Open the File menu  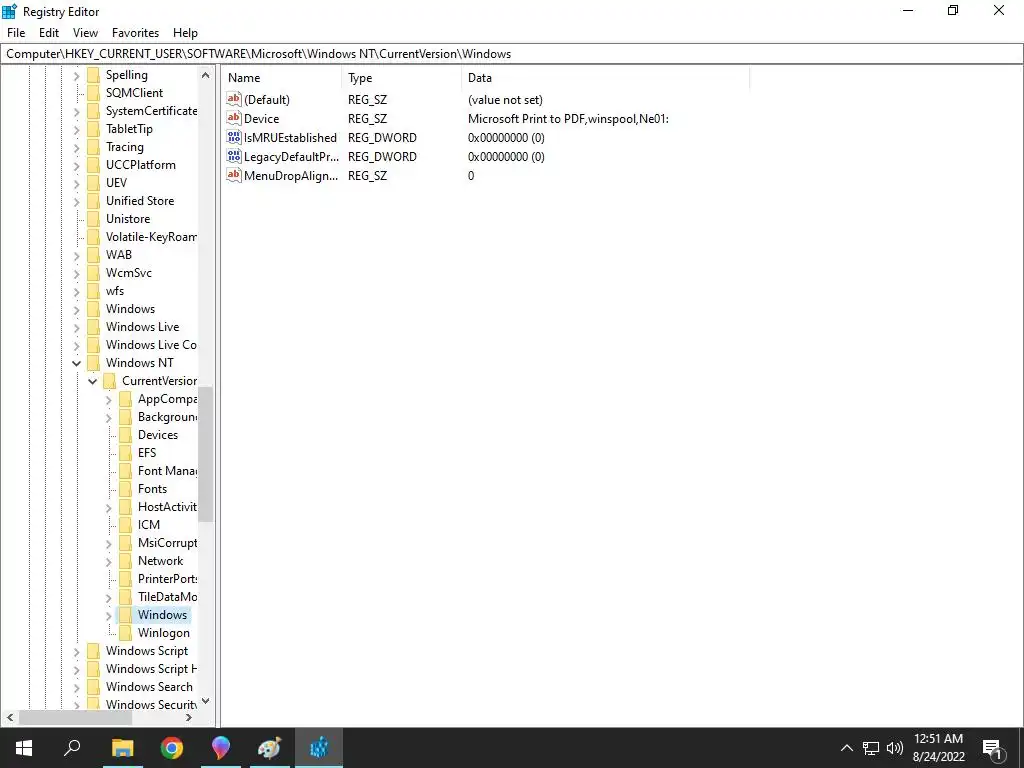pyautogui.click(x=16, y=33)
